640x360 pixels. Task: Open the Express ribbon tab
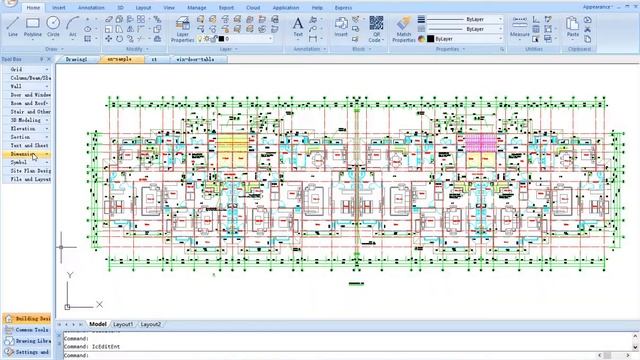[343, 8]
